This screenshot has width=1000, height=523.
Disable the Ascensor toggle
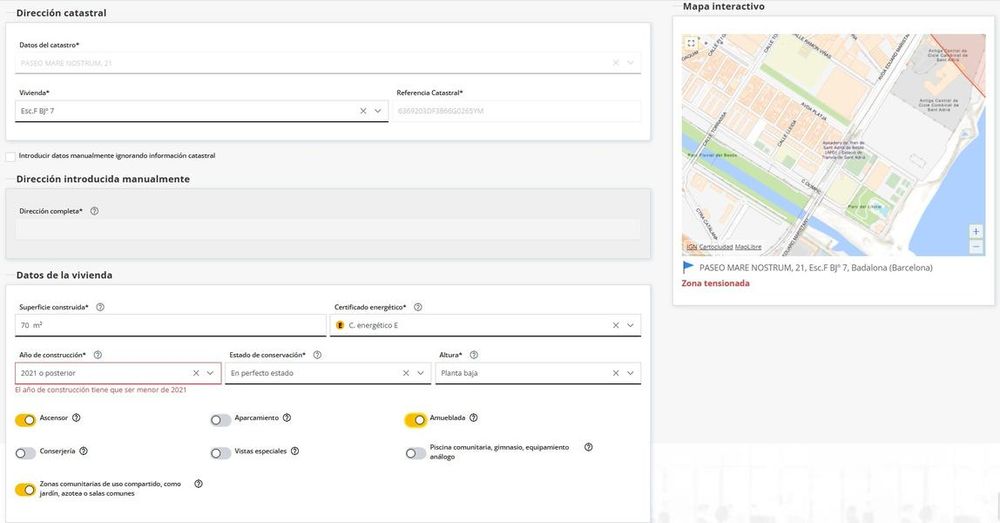(26, 420)
